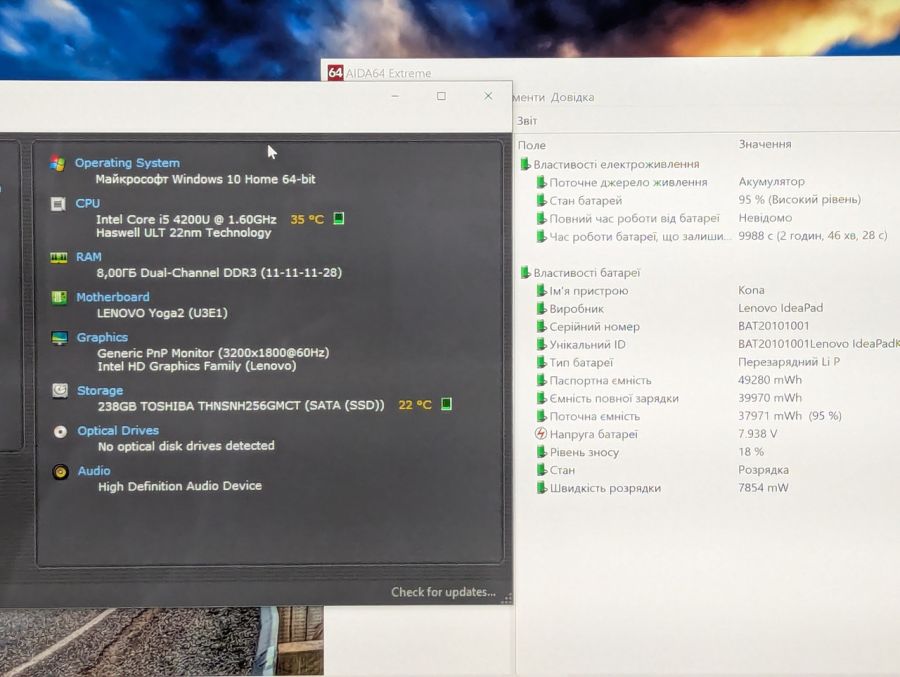
Task: Click the Intel Core i5 4200U text
Action: (x=186, y=219)
